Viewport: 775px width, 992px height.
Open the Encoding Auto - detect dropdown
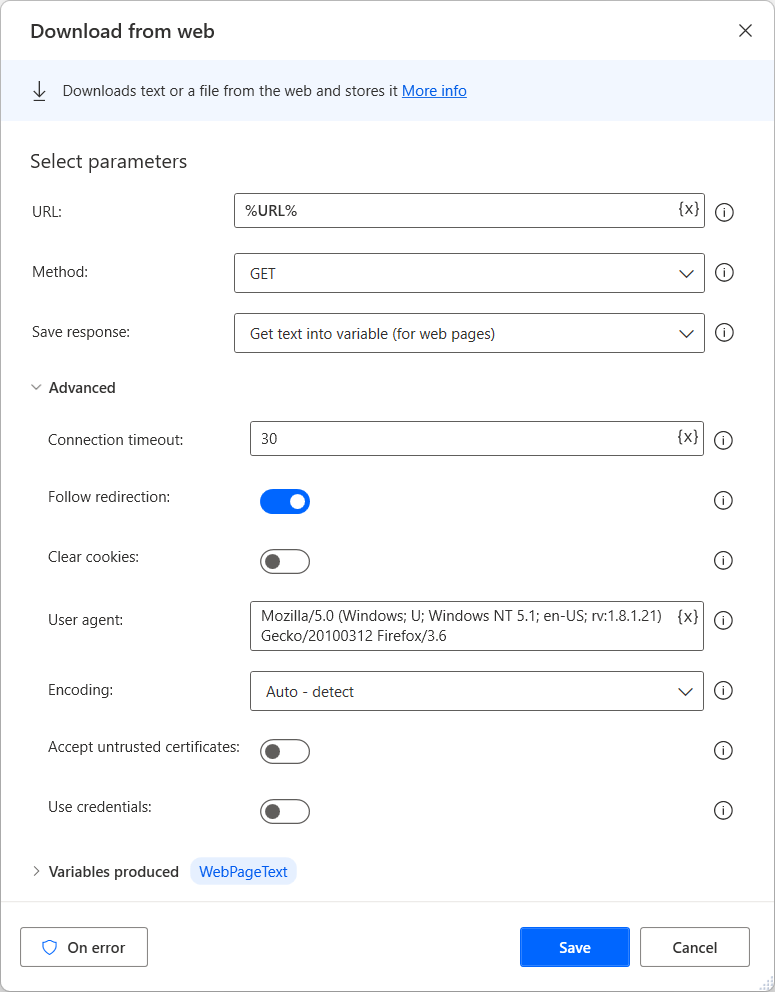(x=476, y=691)
